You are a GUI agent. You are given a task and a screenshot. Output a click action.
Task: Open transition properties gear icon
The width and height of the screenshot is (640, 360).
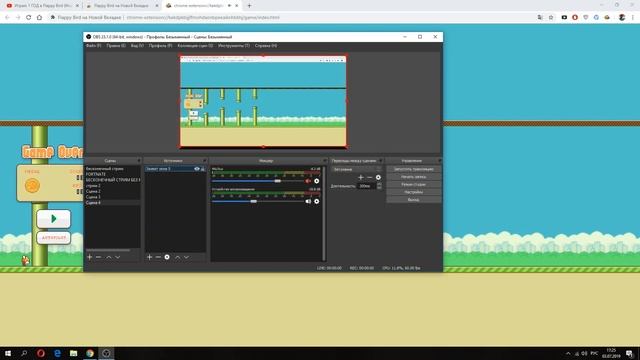378,178
